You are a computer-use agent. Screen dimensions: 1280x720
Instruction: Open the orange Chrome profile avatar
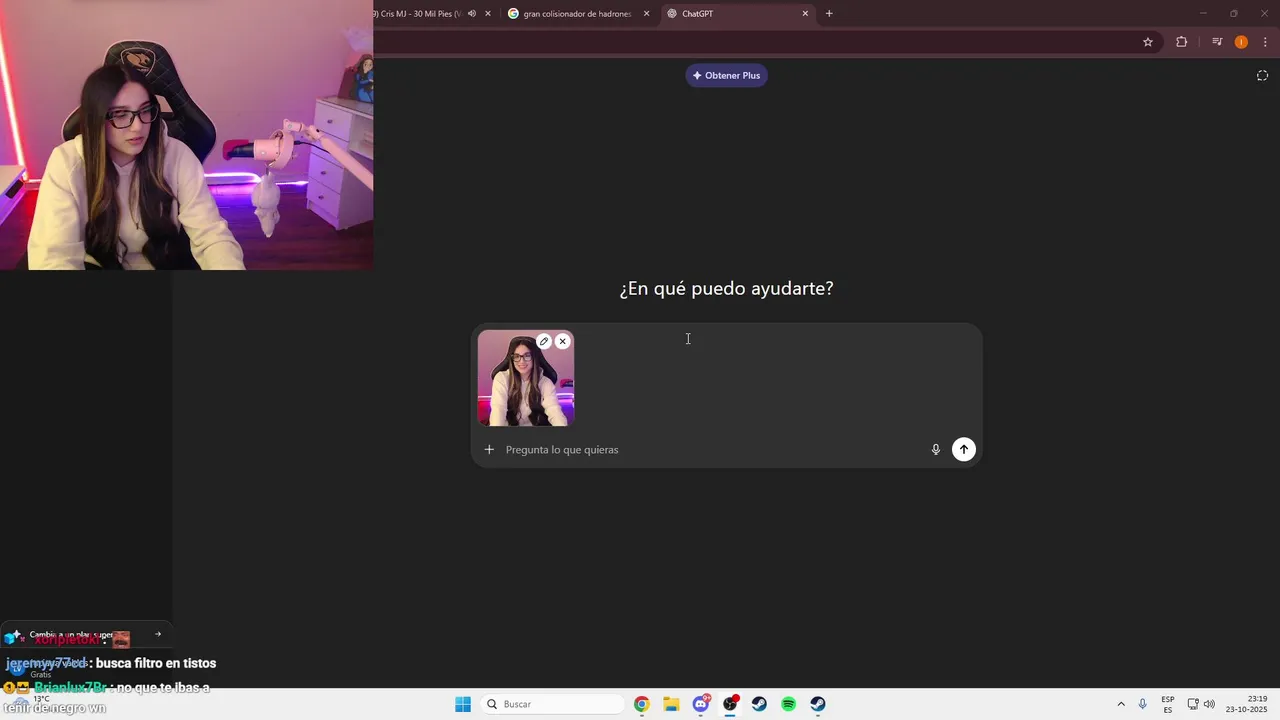(1241, 42)
